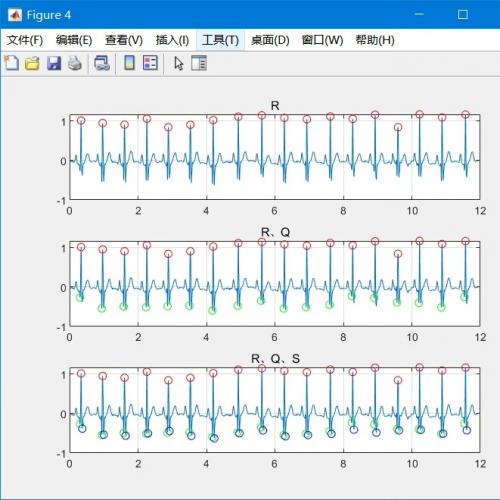Activate the Edit Plot arrow tool

click(179, 63)
